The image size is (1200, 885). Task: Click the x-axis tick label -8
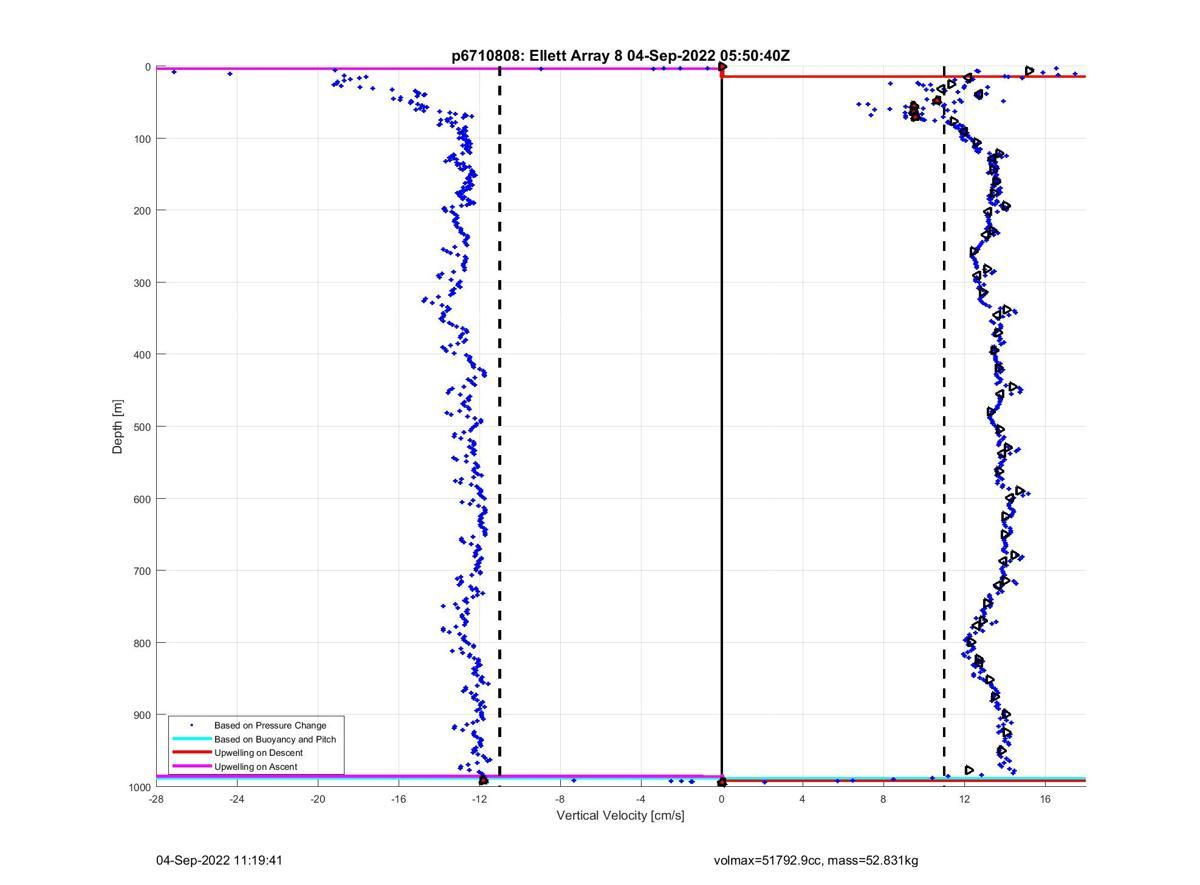coord(560,799)
